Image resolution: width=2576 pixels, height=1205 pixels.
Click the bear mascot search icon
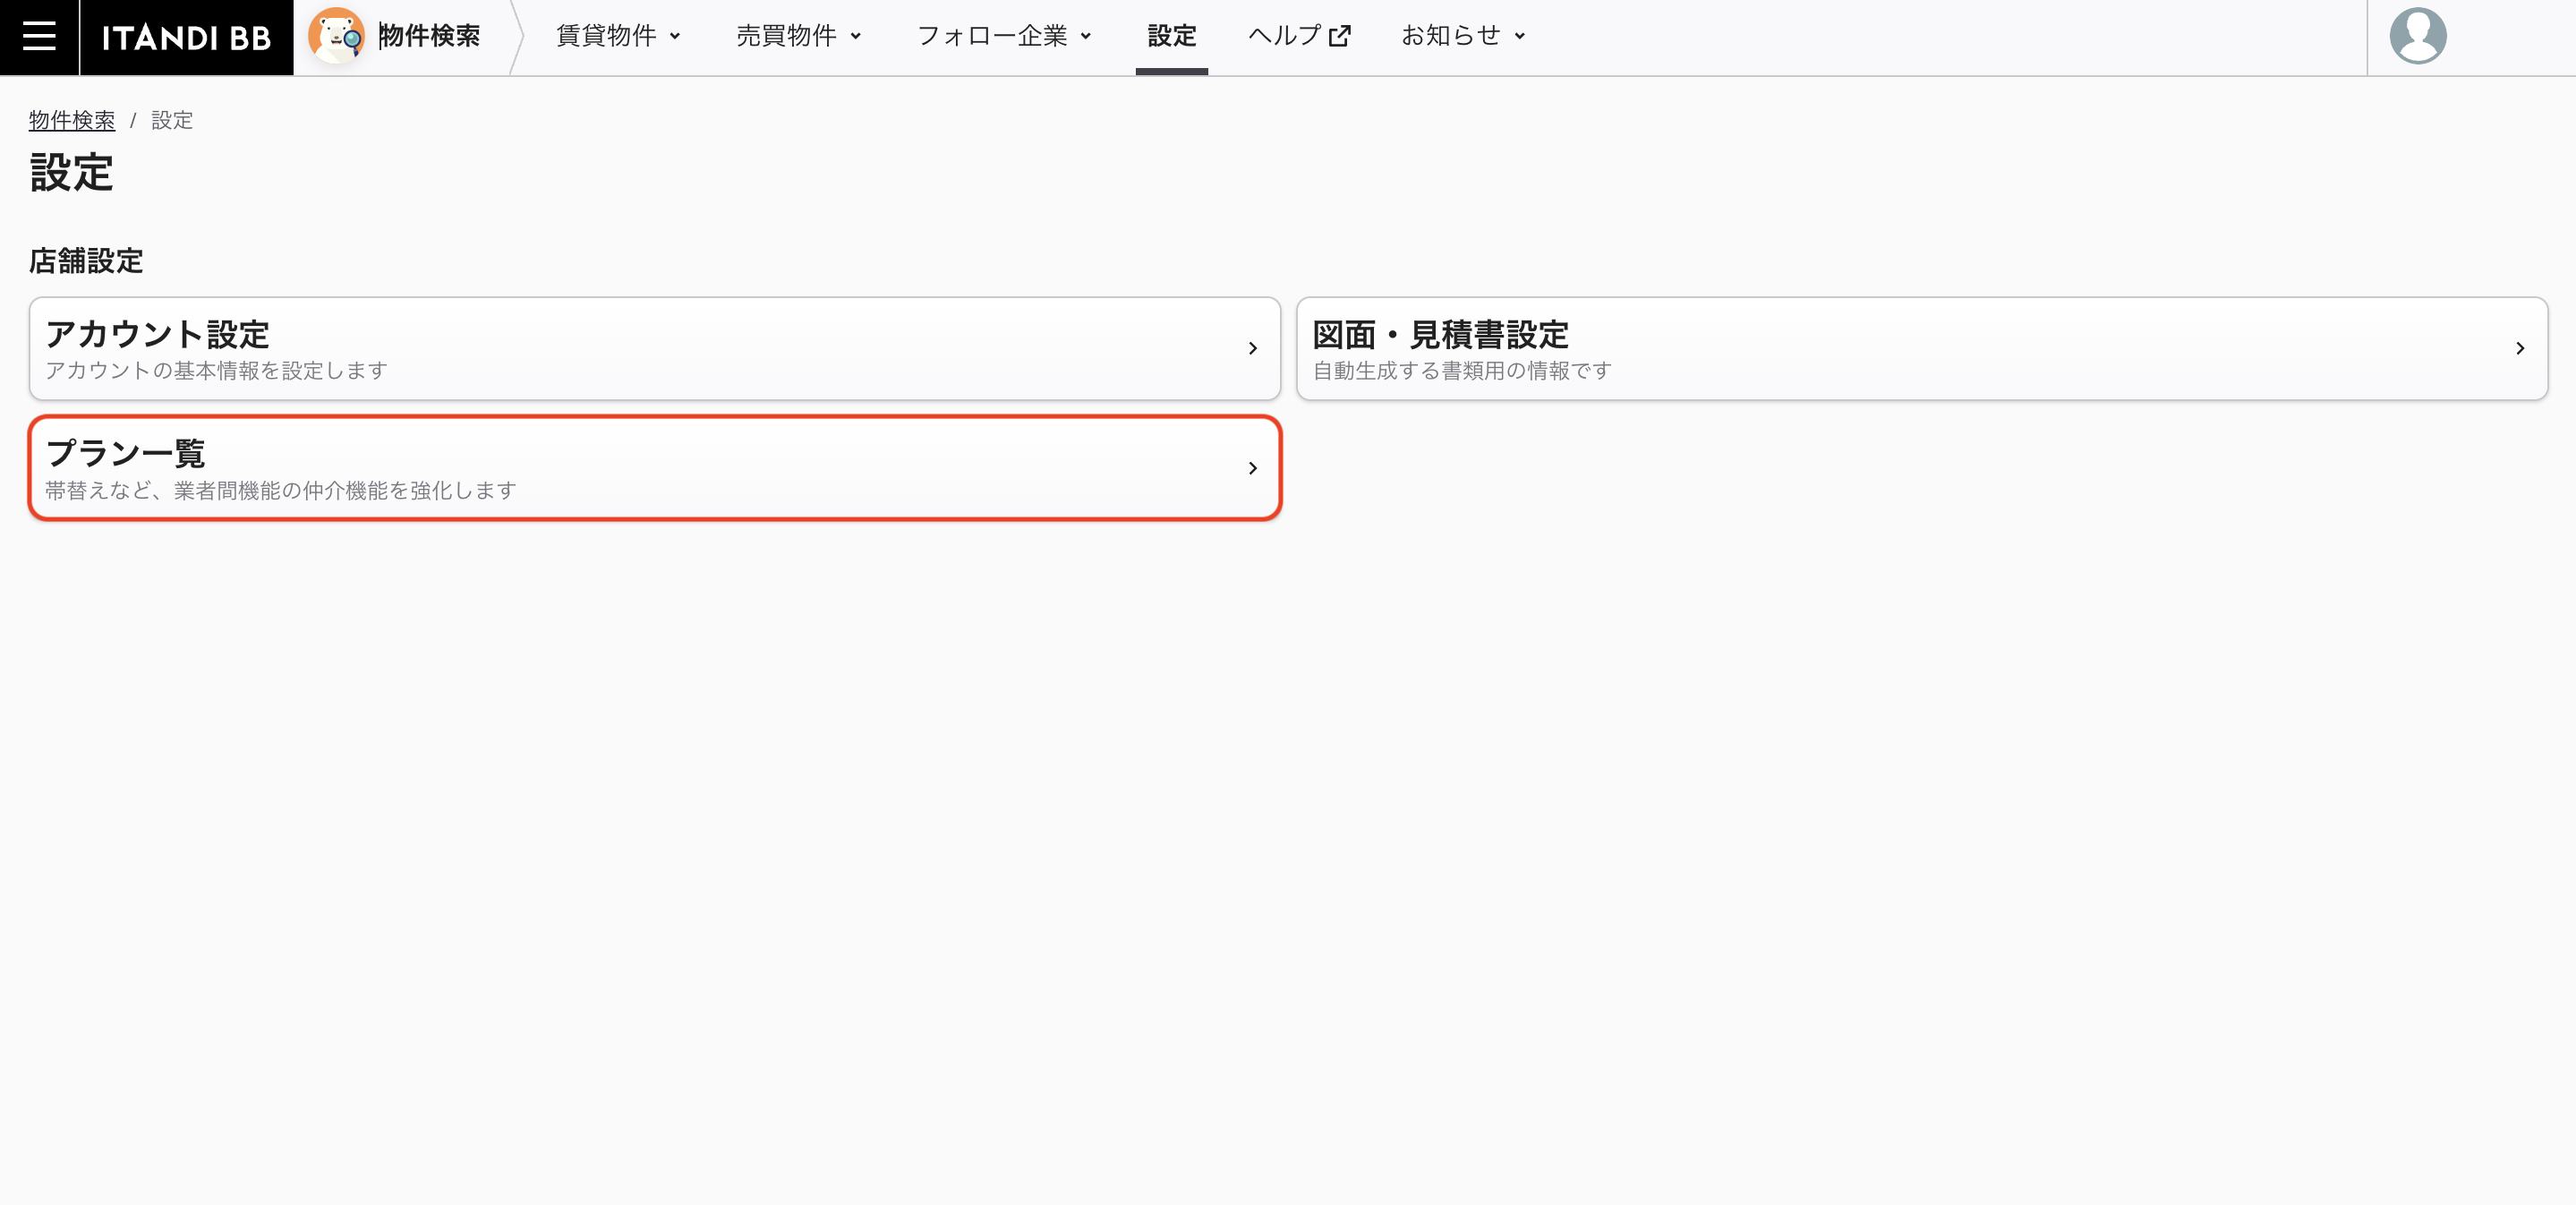pos(336,36)
